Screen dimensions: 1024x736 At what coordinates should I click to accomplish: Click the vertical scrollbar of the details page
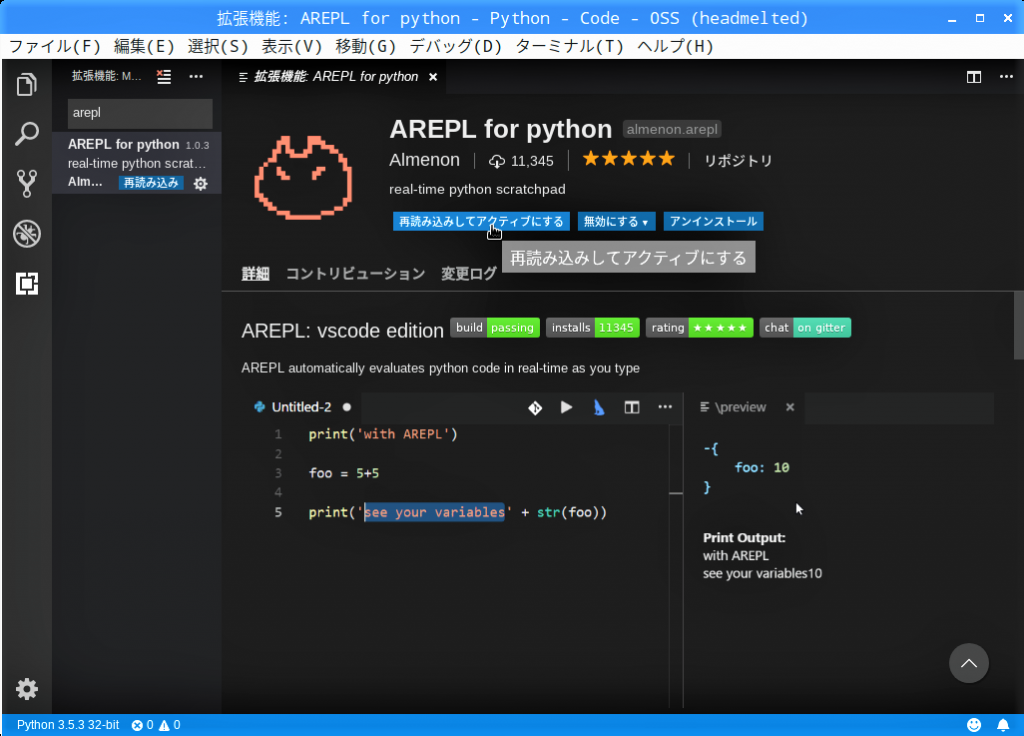point(1018,327)
